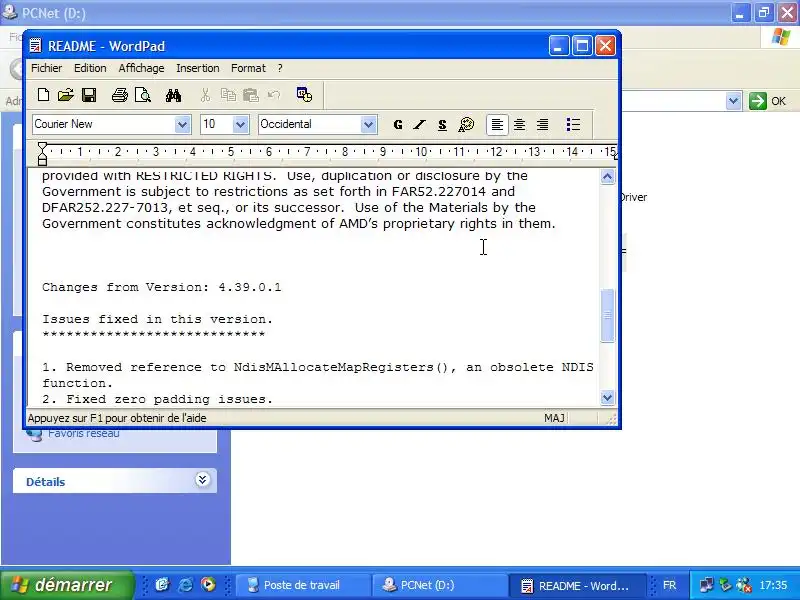Open the Edition menu

coord(90,68)
